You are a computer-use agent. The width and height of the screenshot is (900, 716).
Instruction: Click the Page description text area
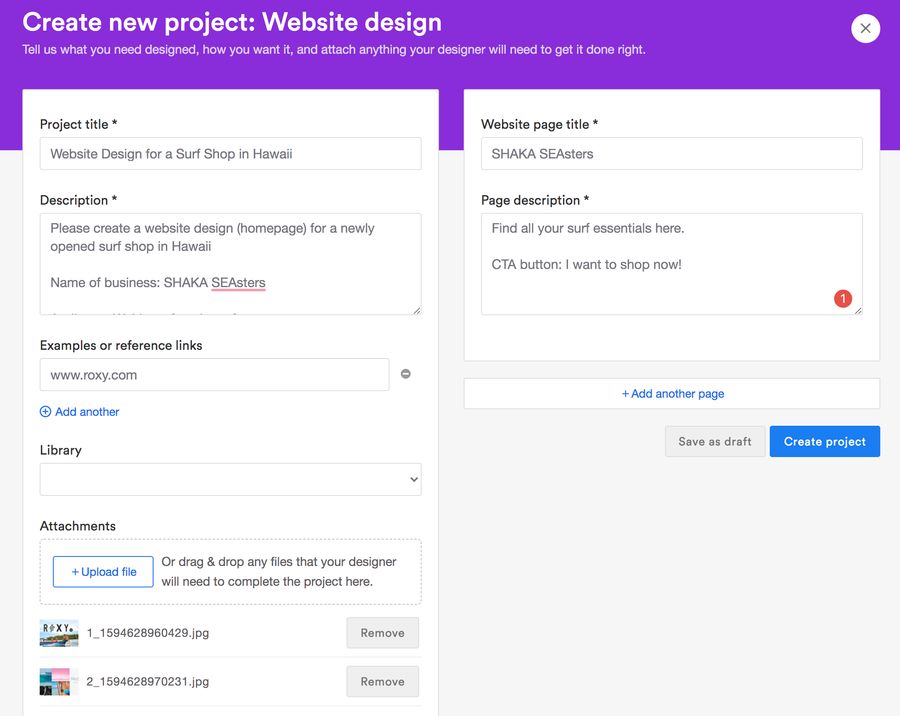[671, 264]
